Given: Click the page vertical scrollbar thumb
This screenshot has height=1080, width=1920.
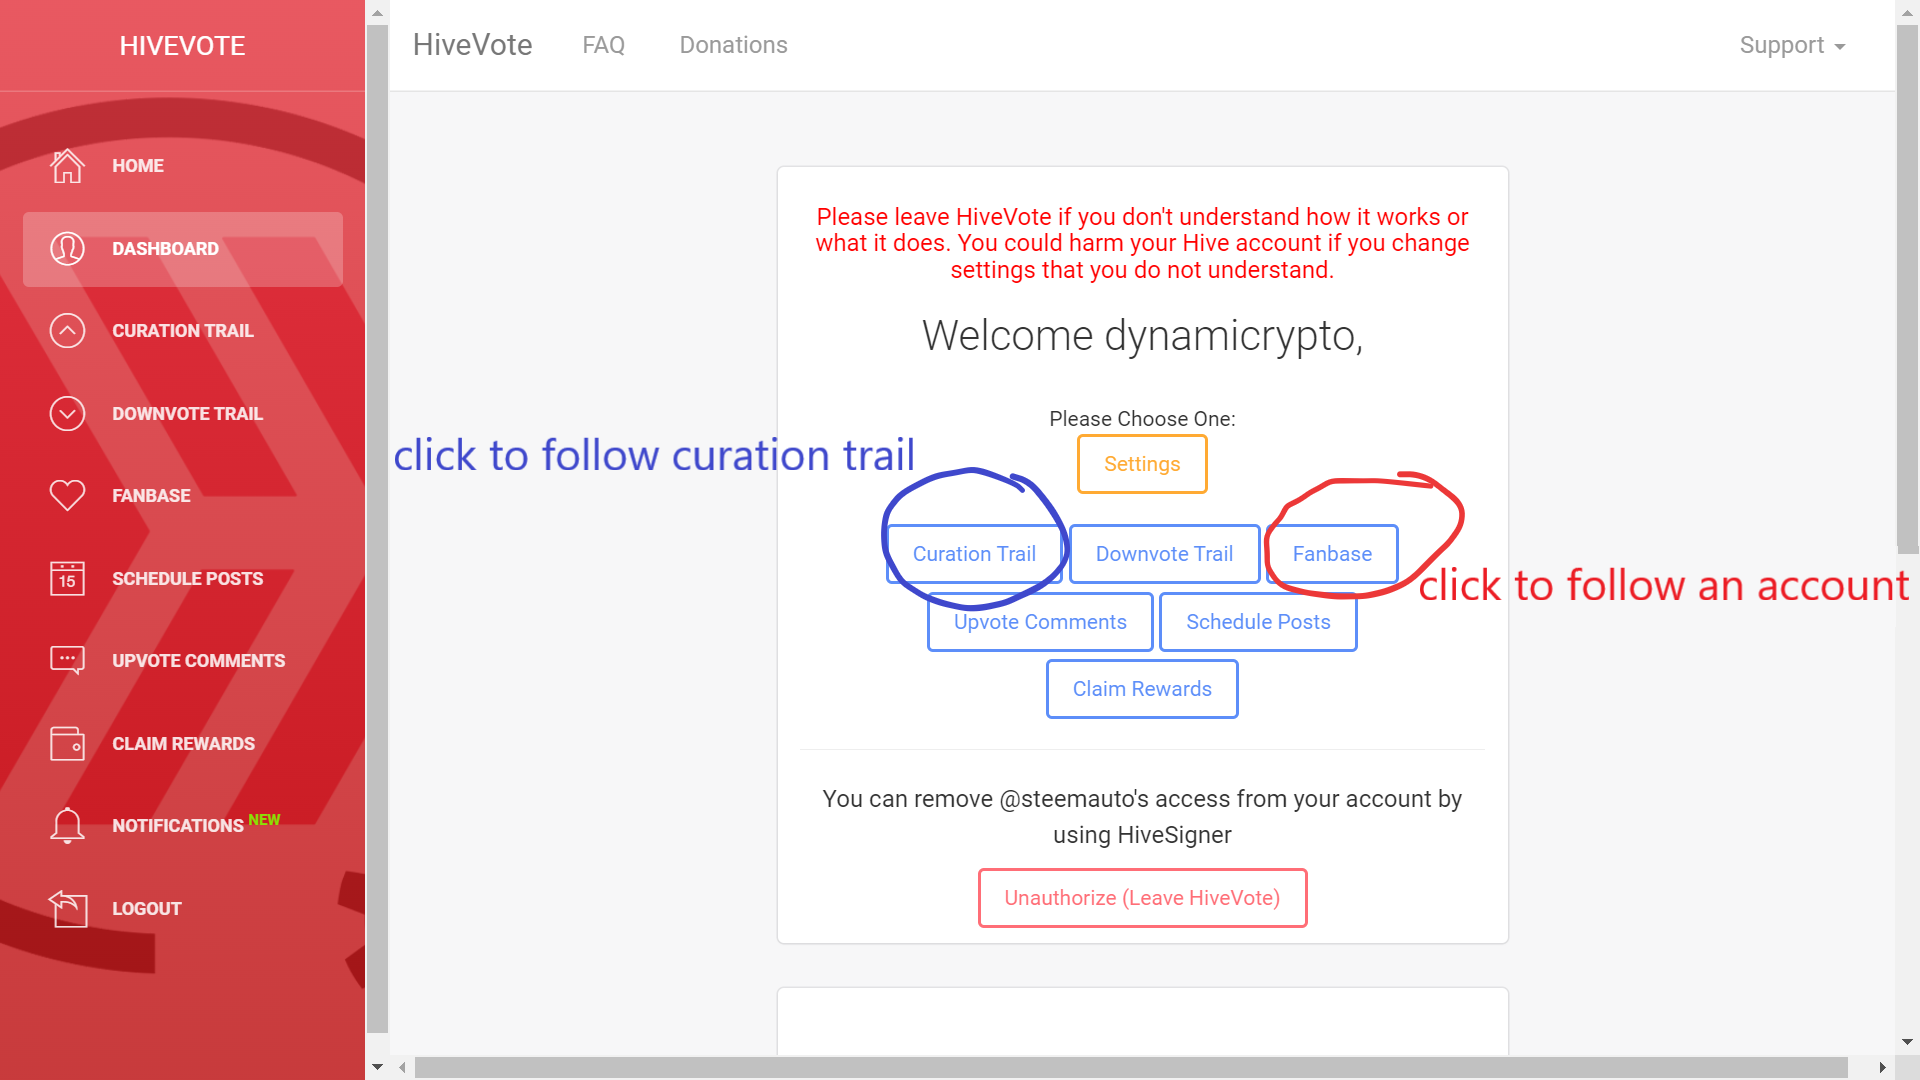Looking at the screenshot, I should (1907, 288).
